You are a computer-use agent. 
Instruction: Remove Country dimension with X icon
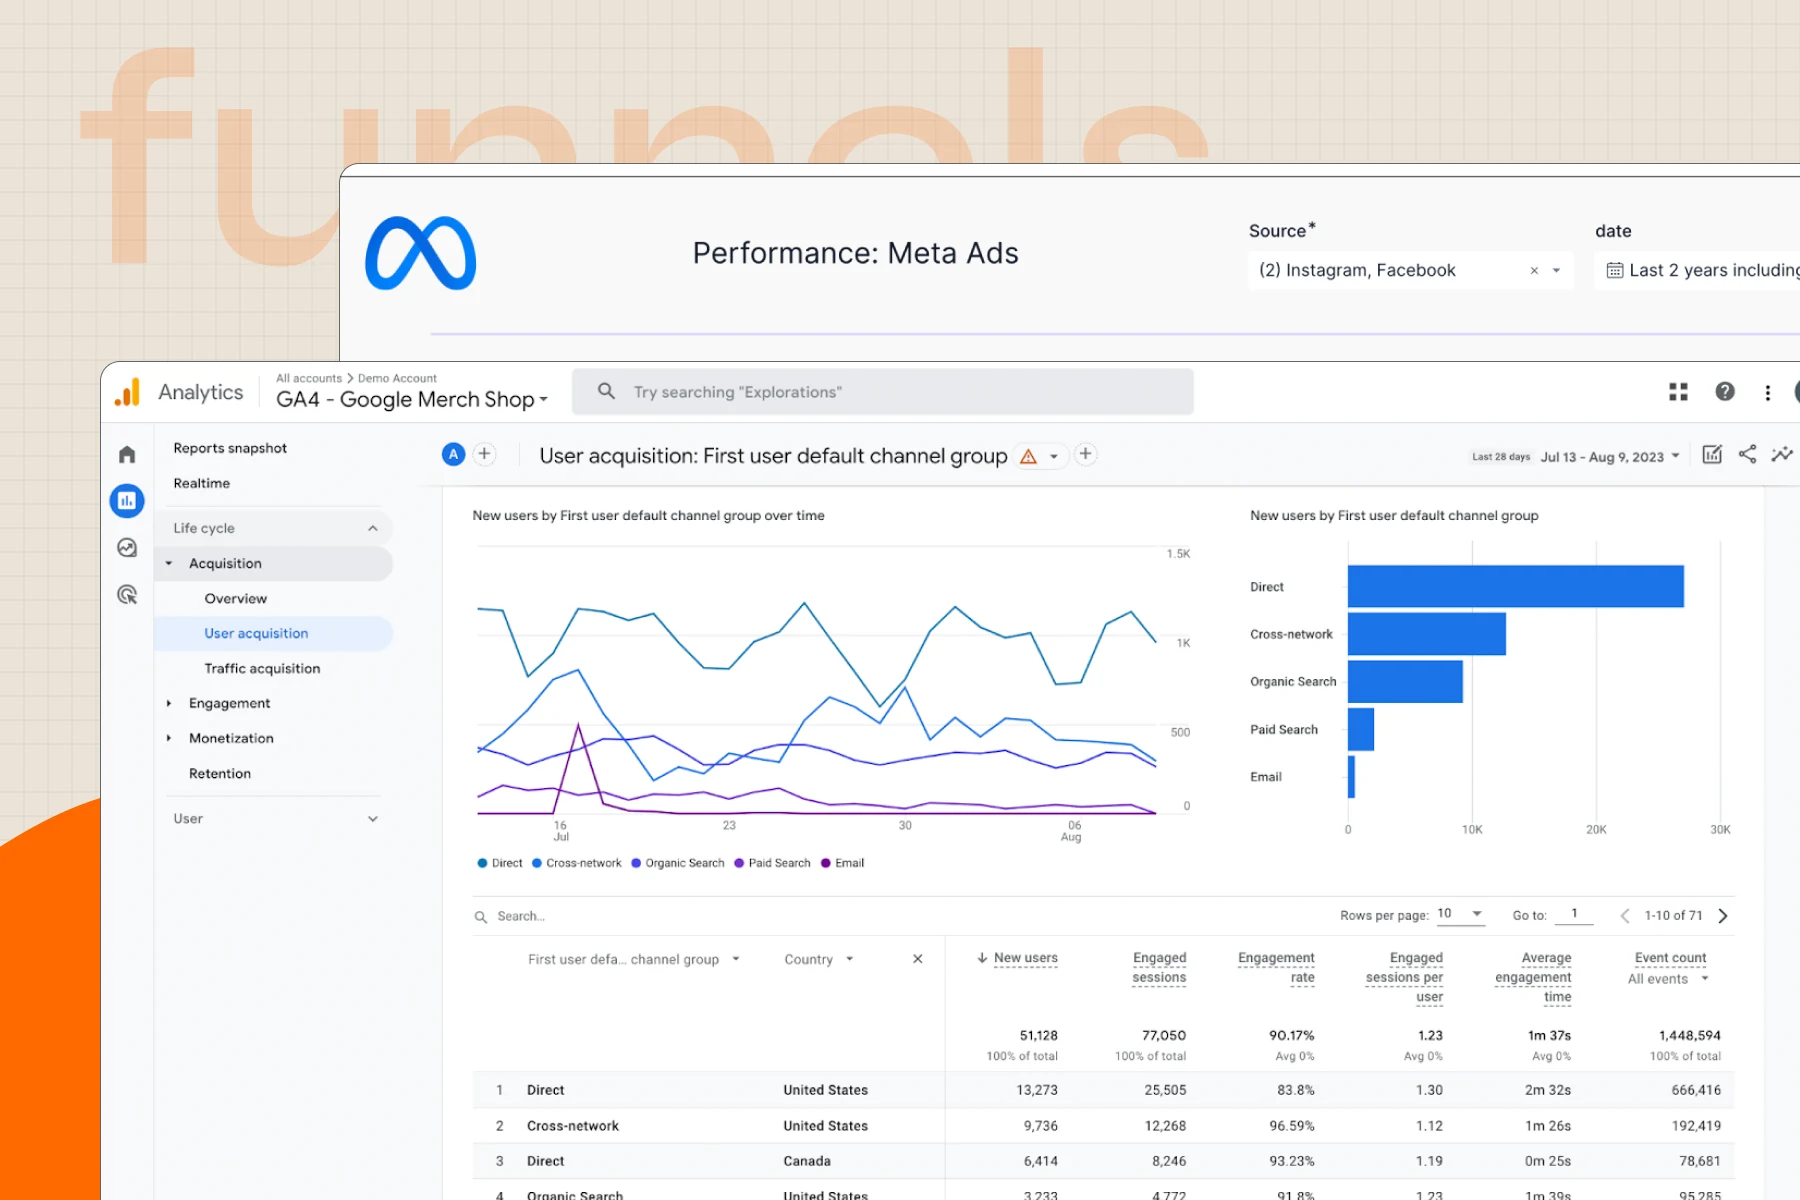917,959
